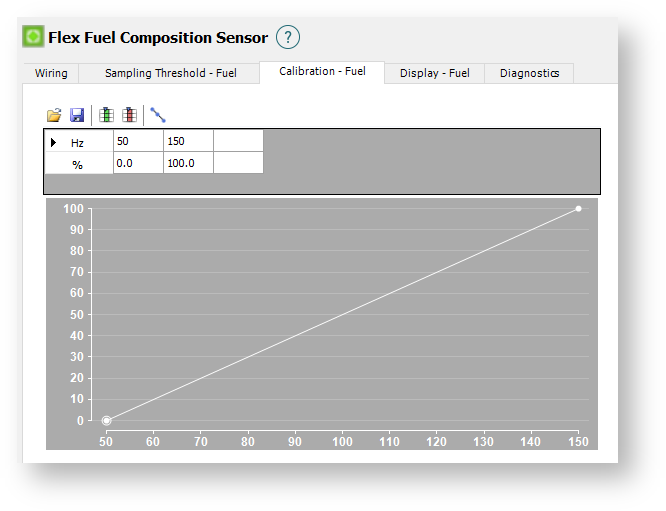The image size is (666, 511).
Task: Click the 0.0 percent cell
Action: (x=138, y=163)
